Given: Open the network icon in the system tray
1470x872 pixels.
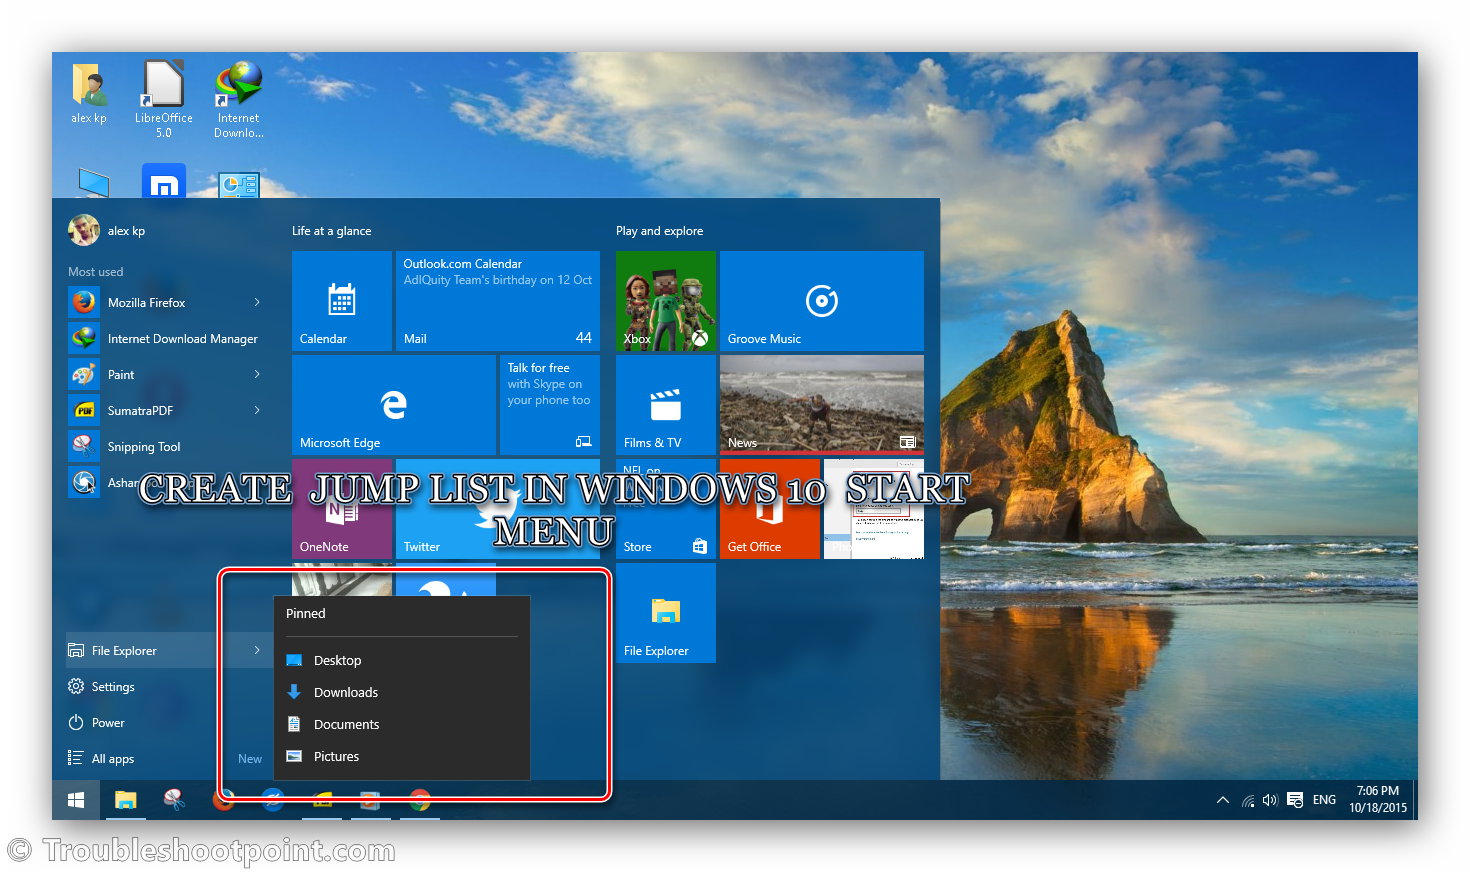Looking at the screenshot, I should point(1248,800).
